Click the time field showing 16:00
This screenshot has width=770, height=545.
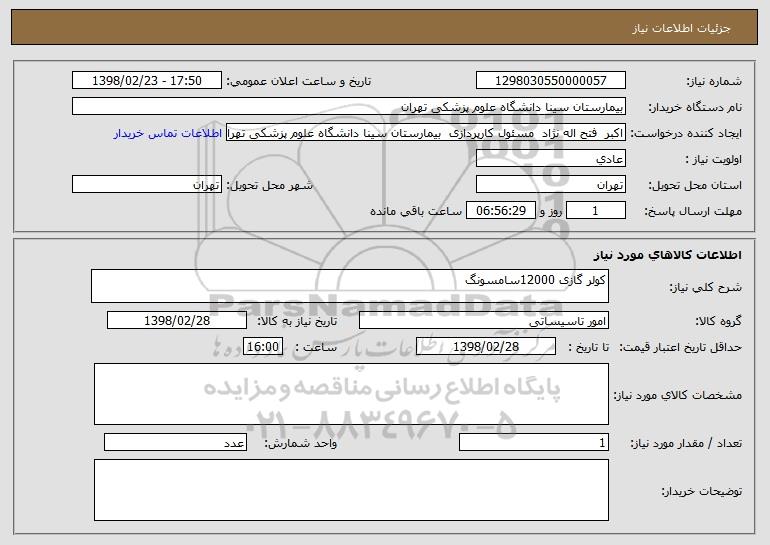[263, 347]
